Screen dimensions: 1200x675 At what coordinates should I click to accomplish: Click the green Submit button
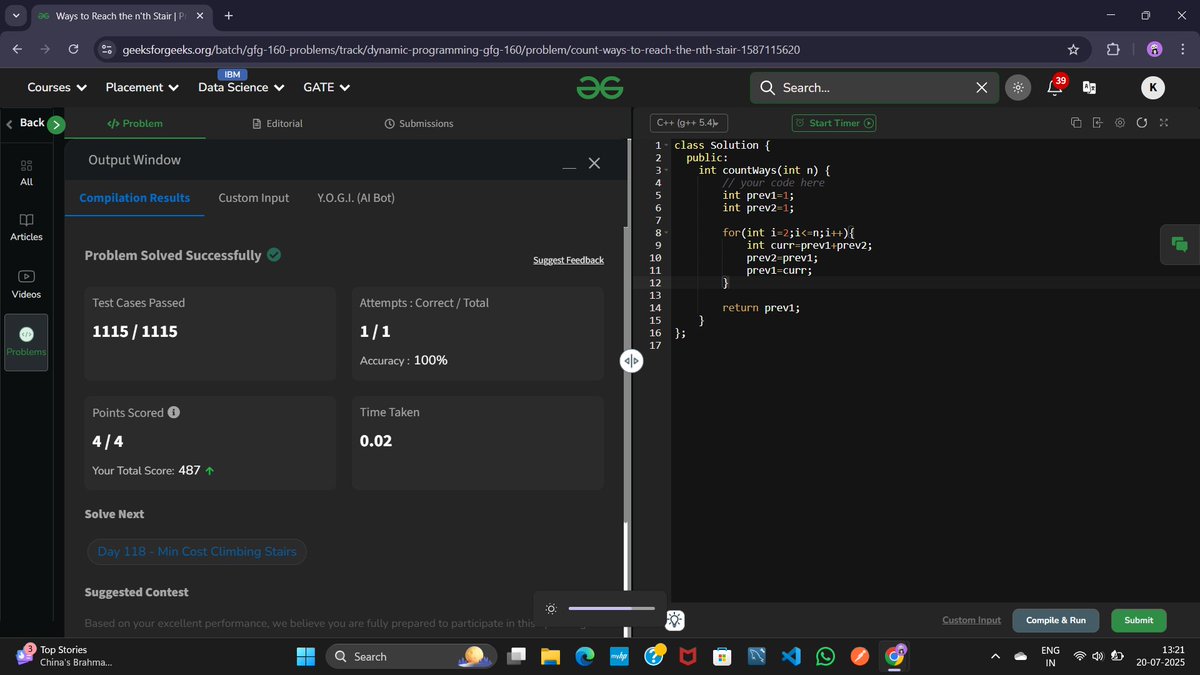[1138, 620]
